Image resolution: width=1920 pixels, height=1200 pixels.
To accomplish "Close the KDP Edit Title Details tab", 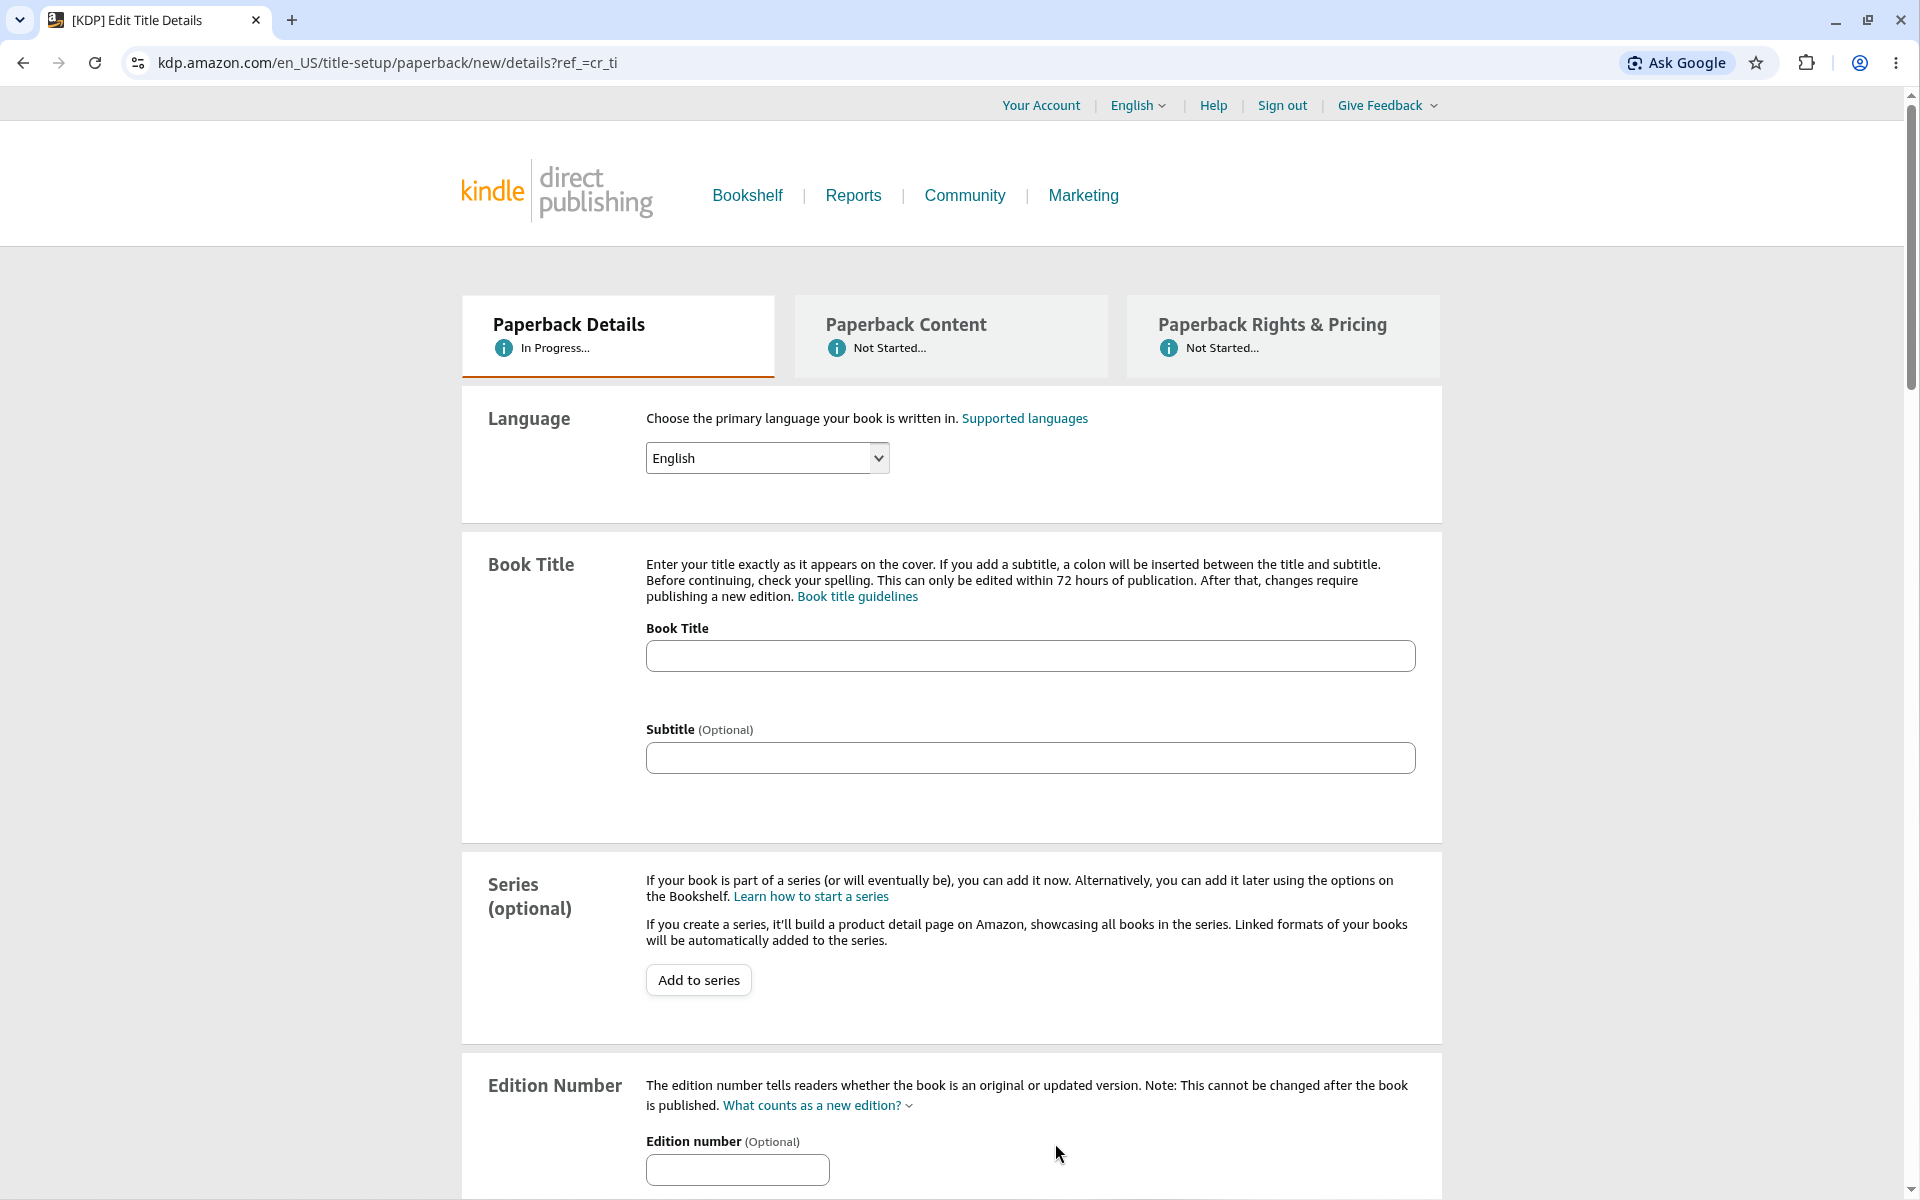I will click(x=256, y=20).
